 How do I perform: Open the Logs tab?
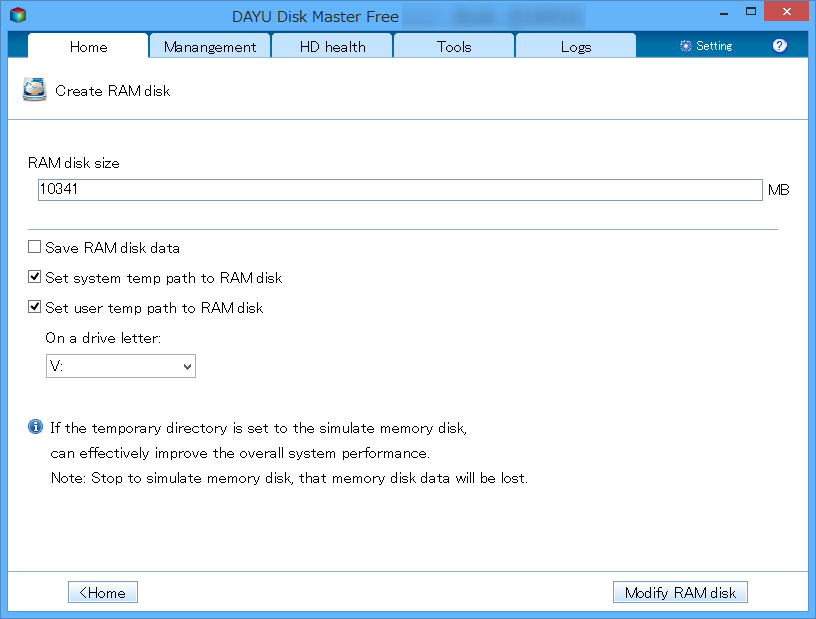click(576, 47)
